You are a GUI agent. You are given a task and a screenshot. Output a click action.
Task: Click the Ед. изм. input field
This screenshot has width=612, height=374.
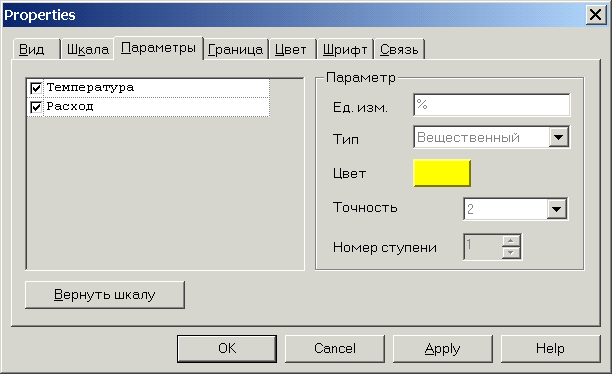click(x=491, y=105)
